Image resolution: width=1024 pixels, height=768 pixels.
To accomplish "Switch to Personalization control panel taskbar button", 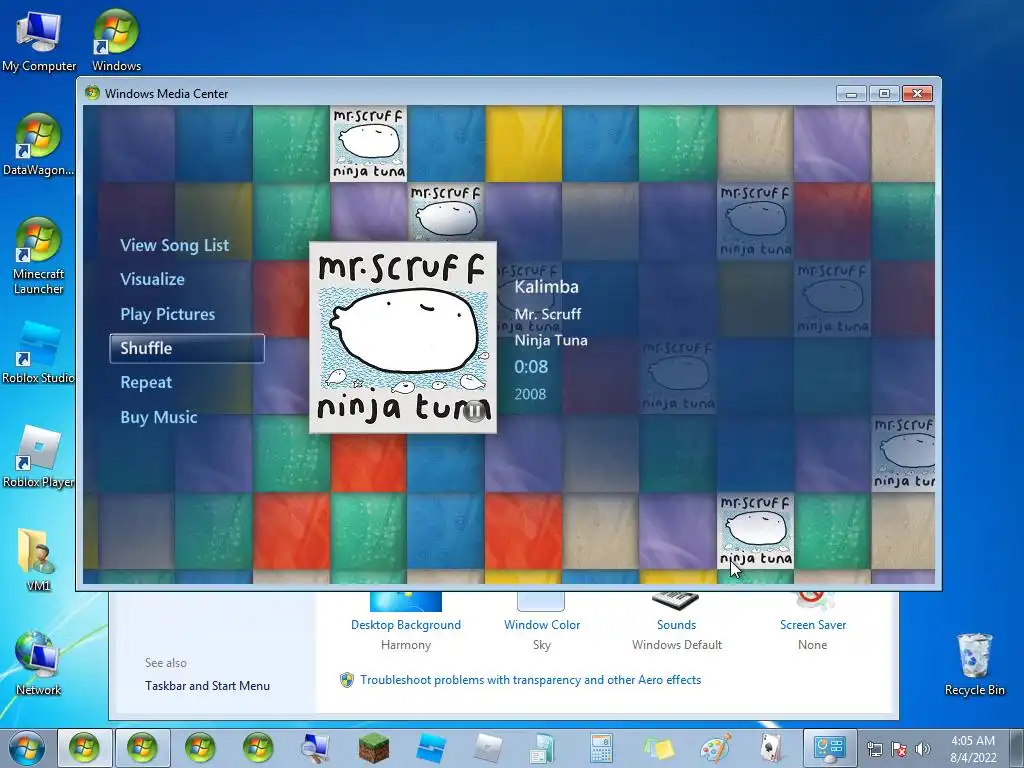I will pos(829,748).
